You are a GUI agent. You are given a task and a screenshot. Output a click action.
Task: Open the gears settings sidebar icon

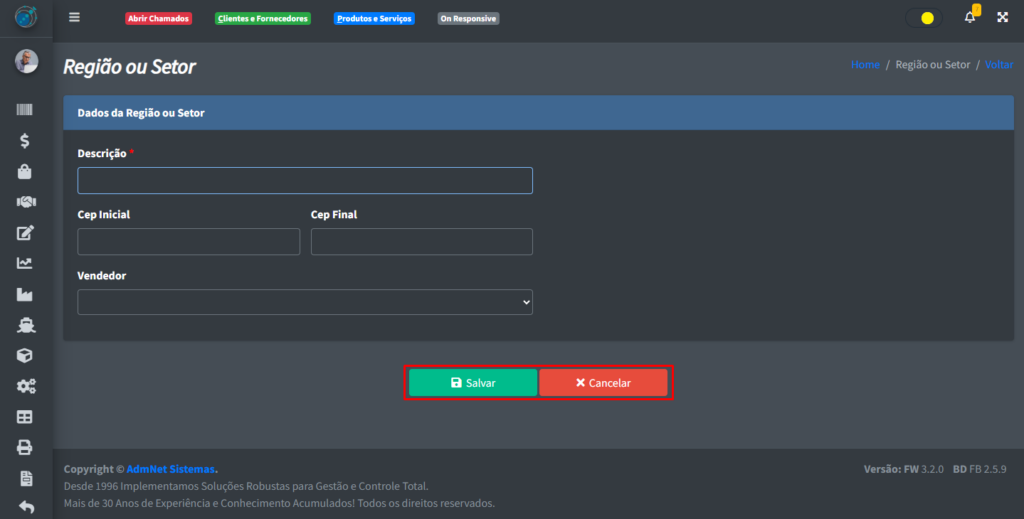tap(25, 386)
